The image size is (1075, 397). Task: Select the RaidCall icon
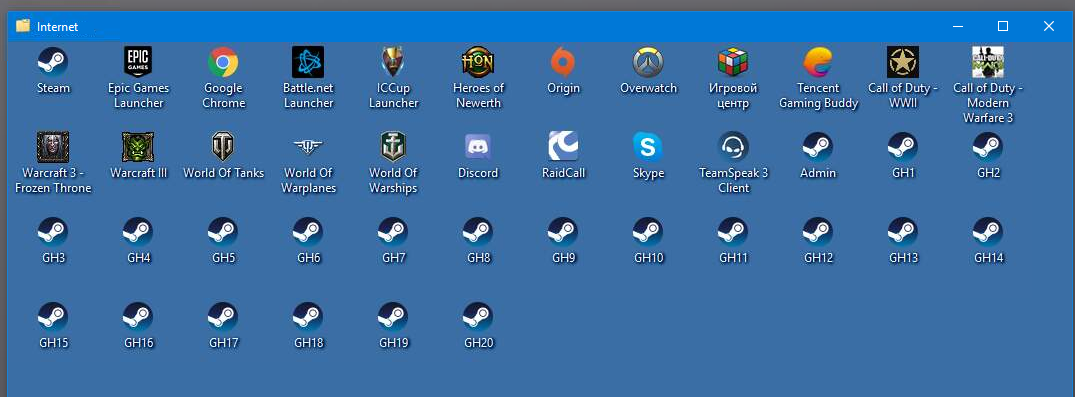tap(563, 147)
